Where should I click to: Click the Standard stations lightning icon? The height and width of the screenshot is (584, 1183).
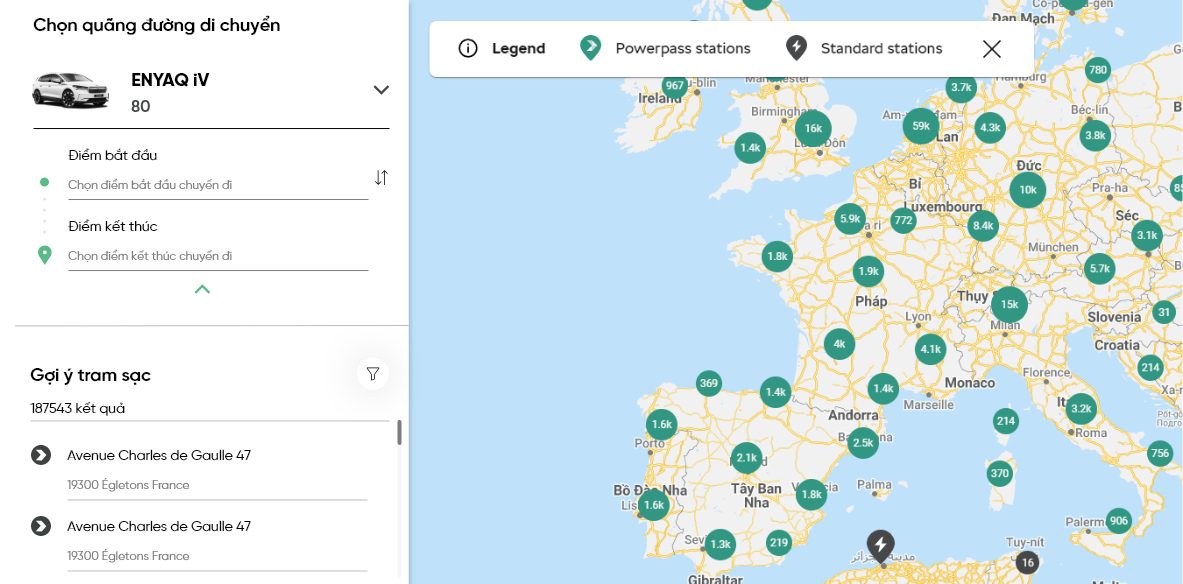[796, 48]
